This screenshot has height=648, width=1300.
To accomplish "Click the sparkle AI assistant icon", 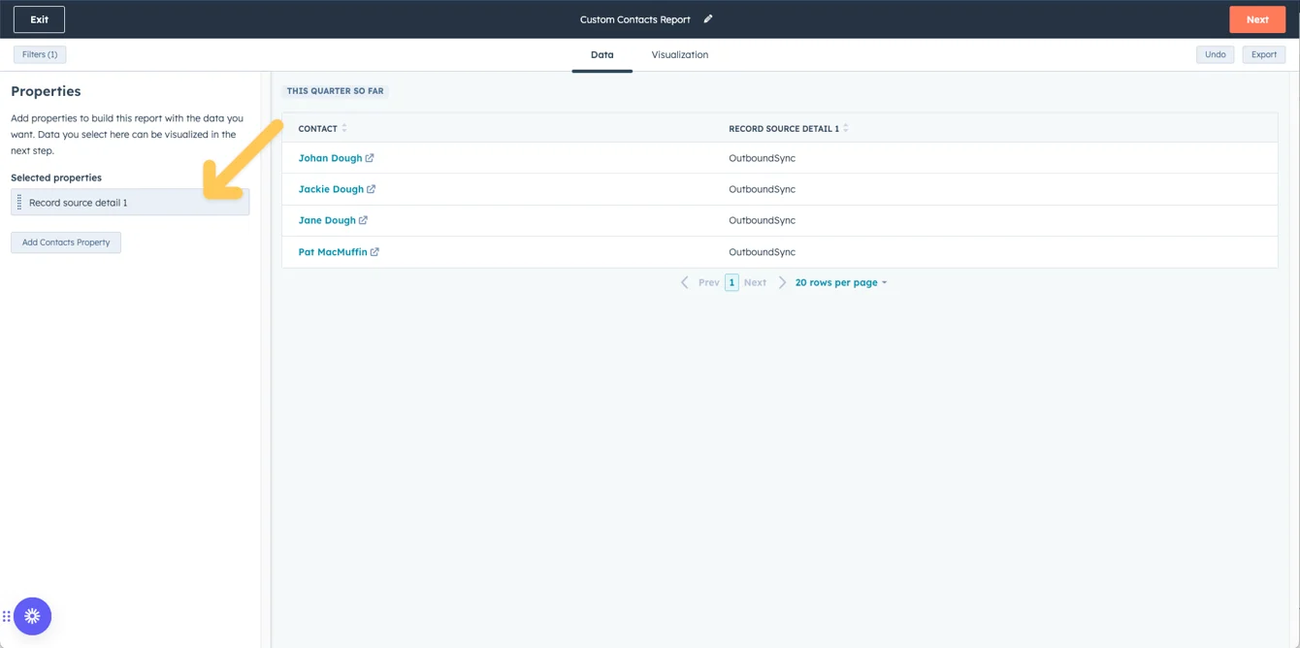I will tap(32, 616).
